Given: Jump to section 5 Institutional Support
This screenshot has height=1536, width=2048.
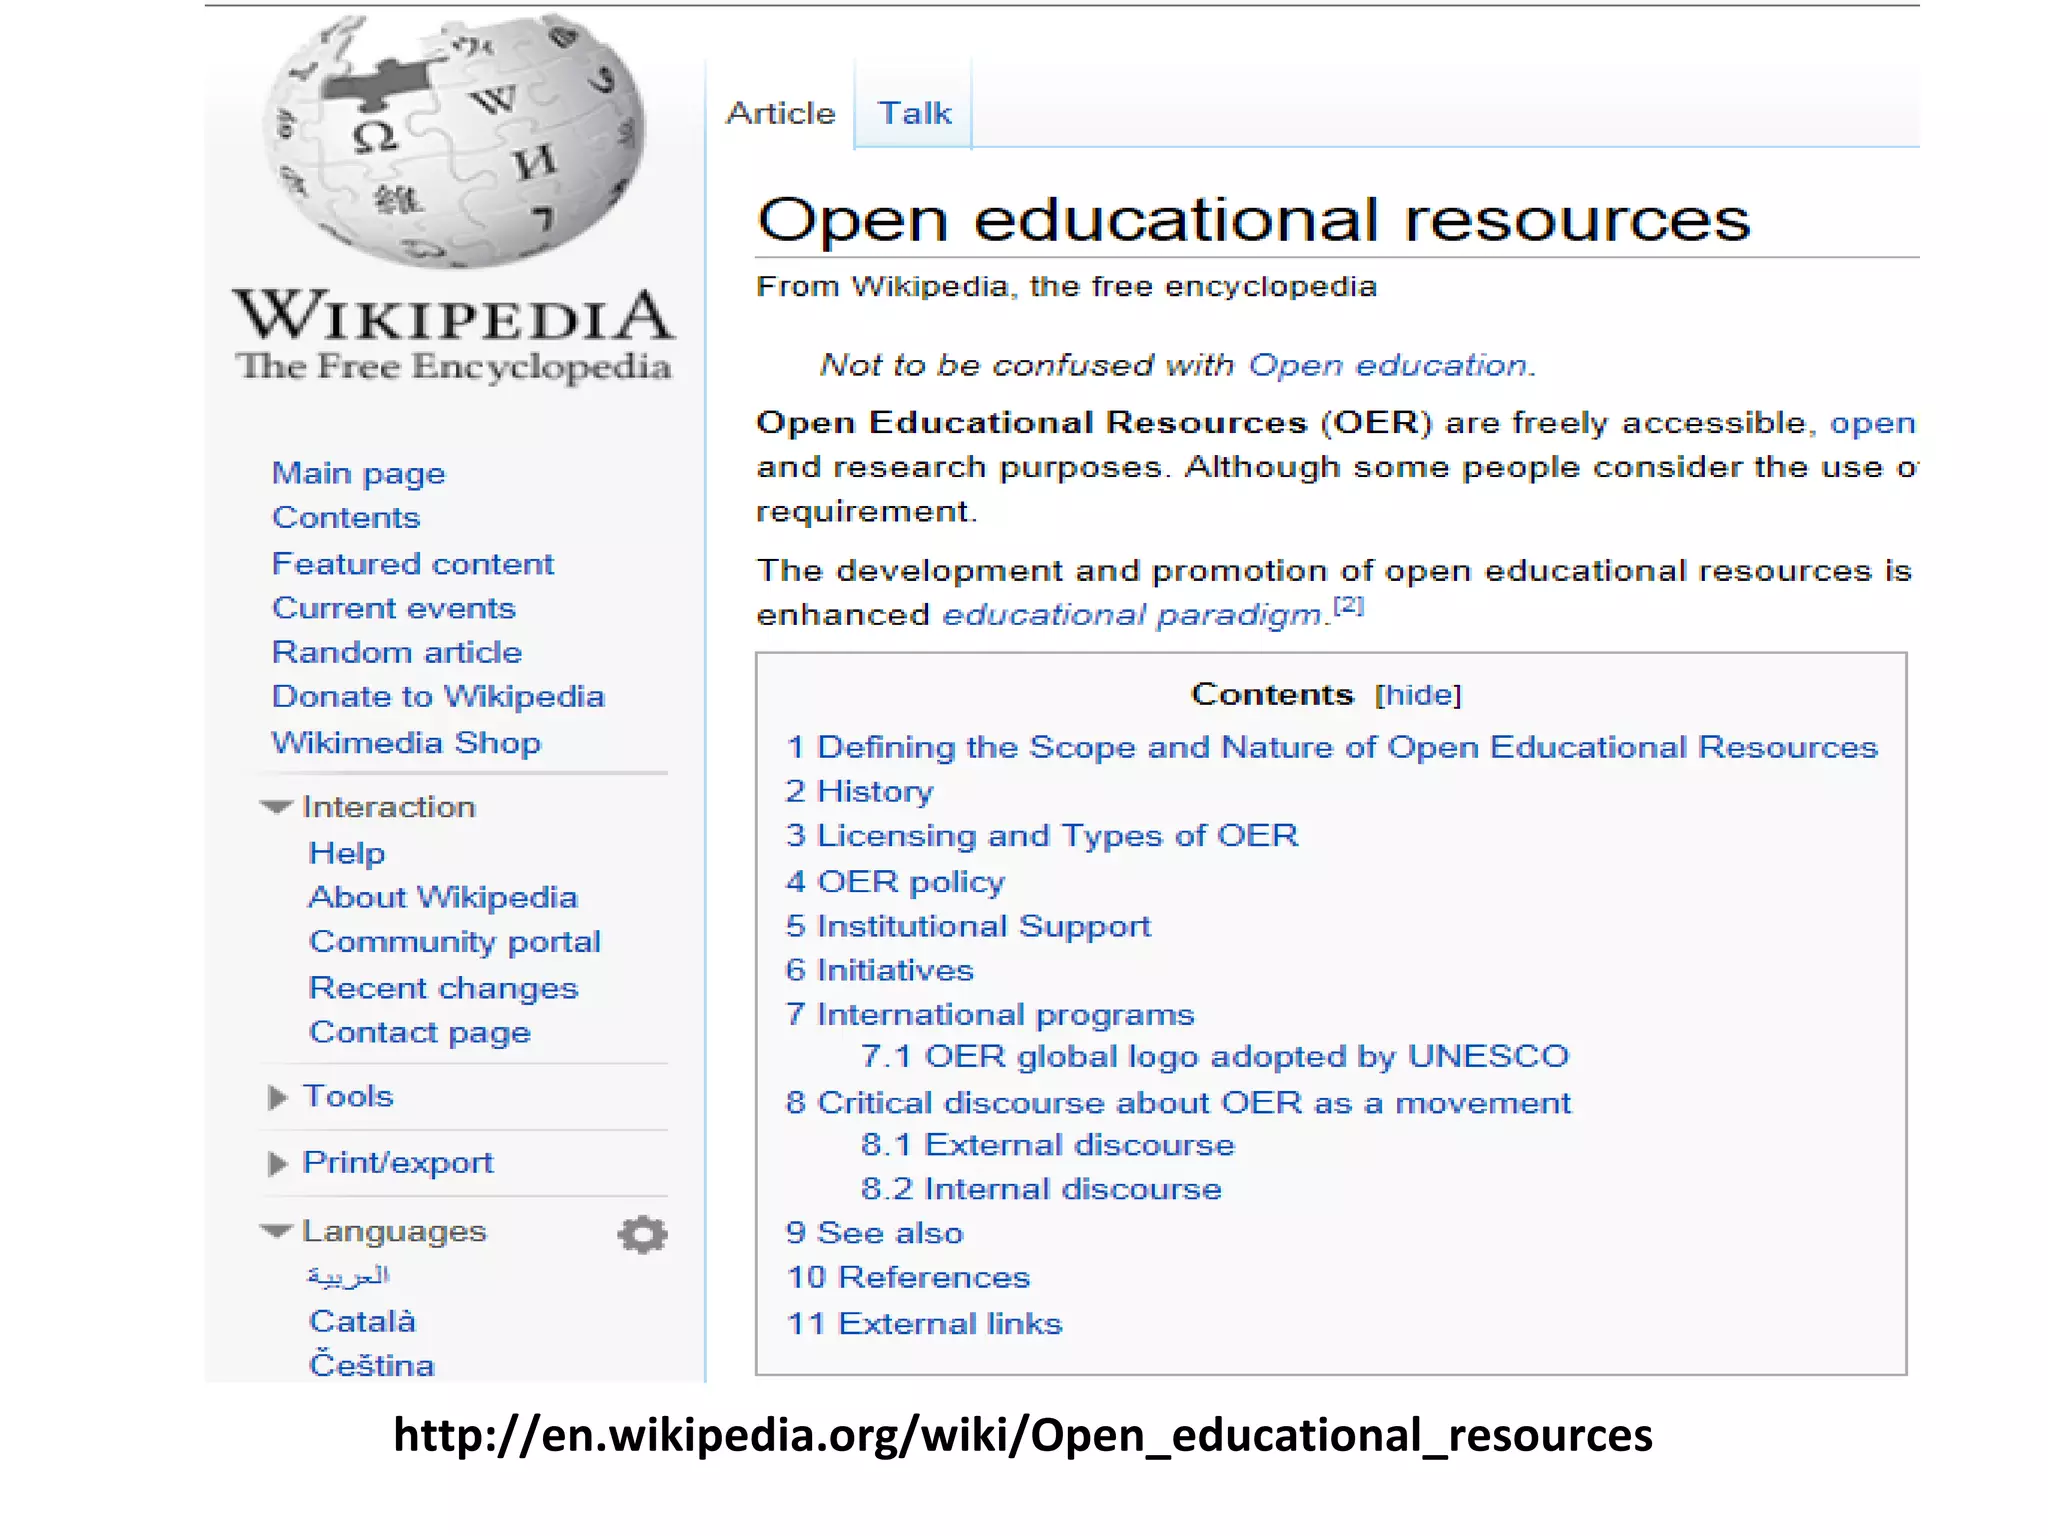Looking at the screenshot, I should coord(968,926).
